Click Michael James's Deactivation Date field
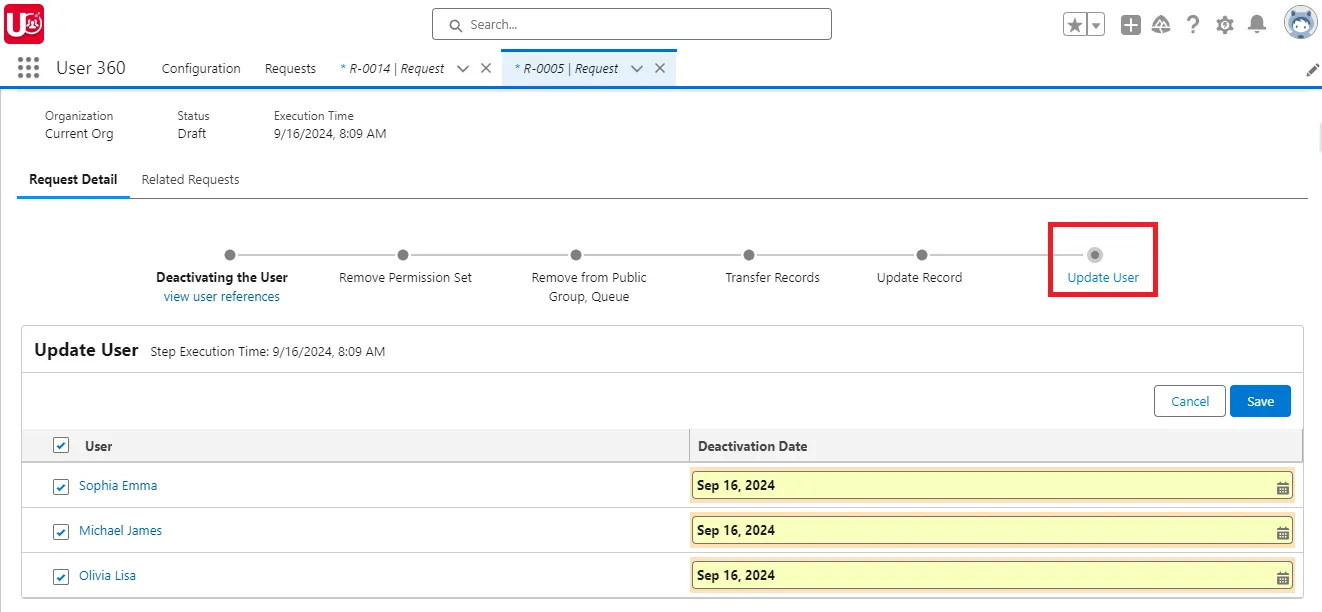Image resolution: width=1322 pixels, height=612 pixels. click(x=992, y=530)
